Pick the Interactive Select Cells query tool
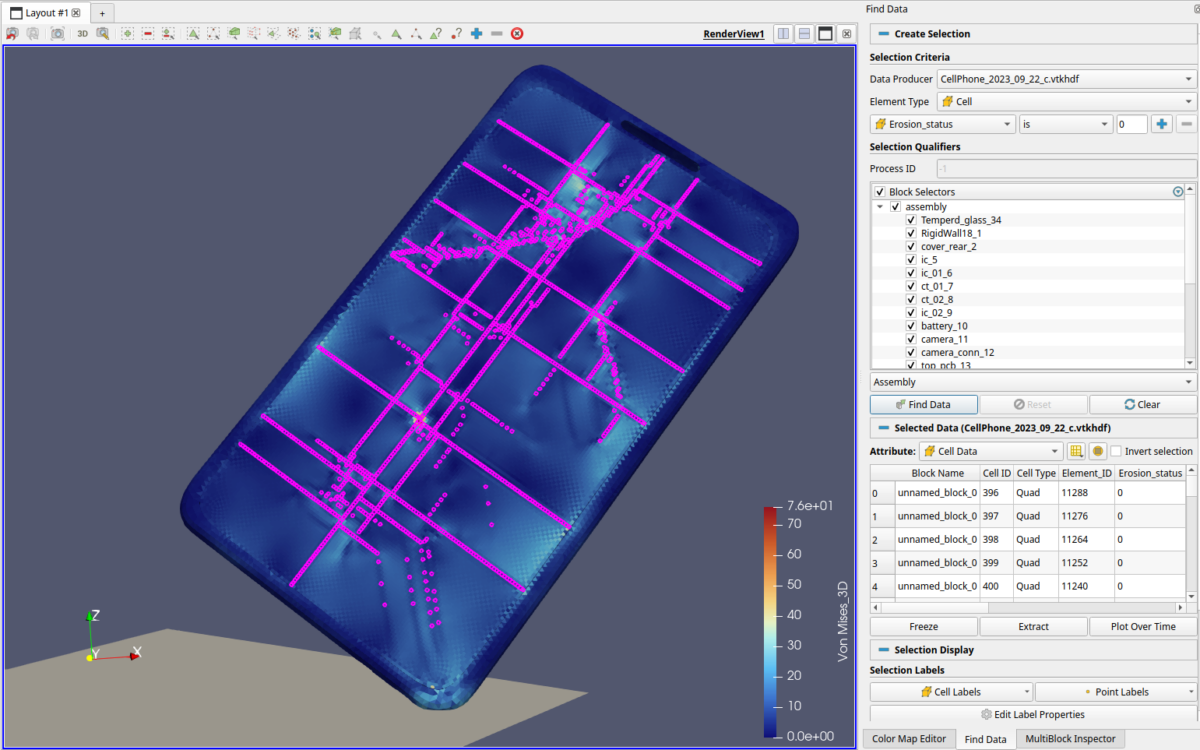 [x=395, y=33]
